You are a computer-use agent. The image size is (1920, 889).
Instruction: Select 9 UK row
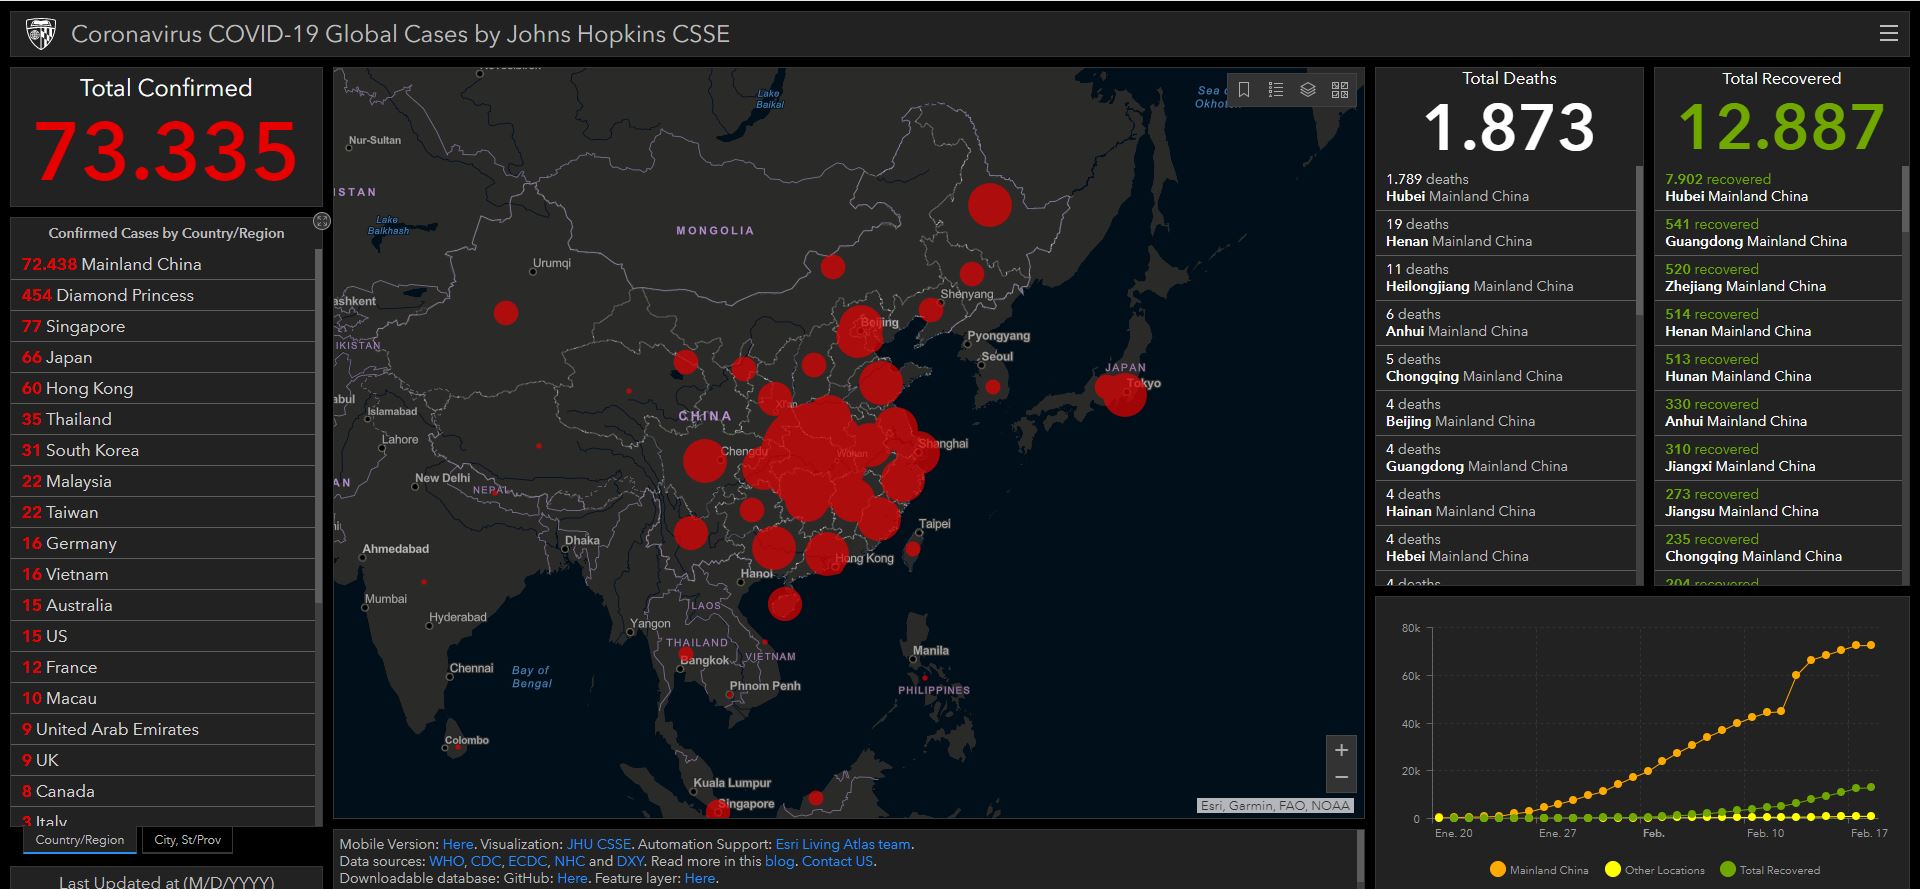(x=164, y=760)
